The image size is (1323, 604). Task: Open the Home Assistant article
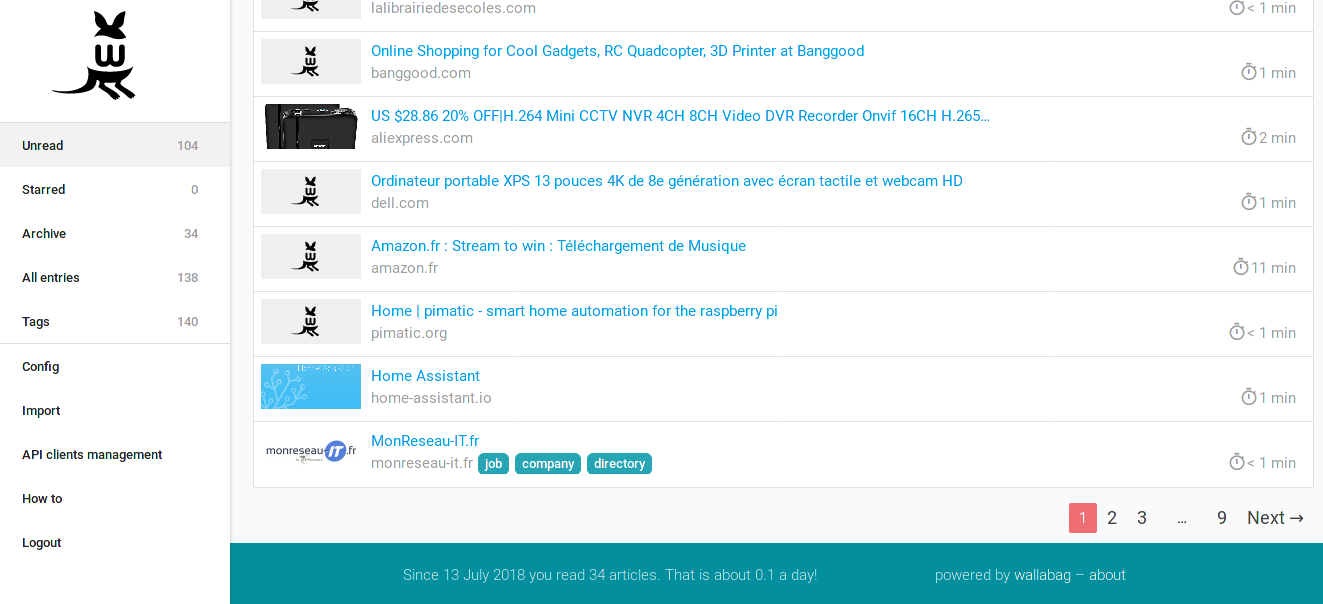(425, 376)
